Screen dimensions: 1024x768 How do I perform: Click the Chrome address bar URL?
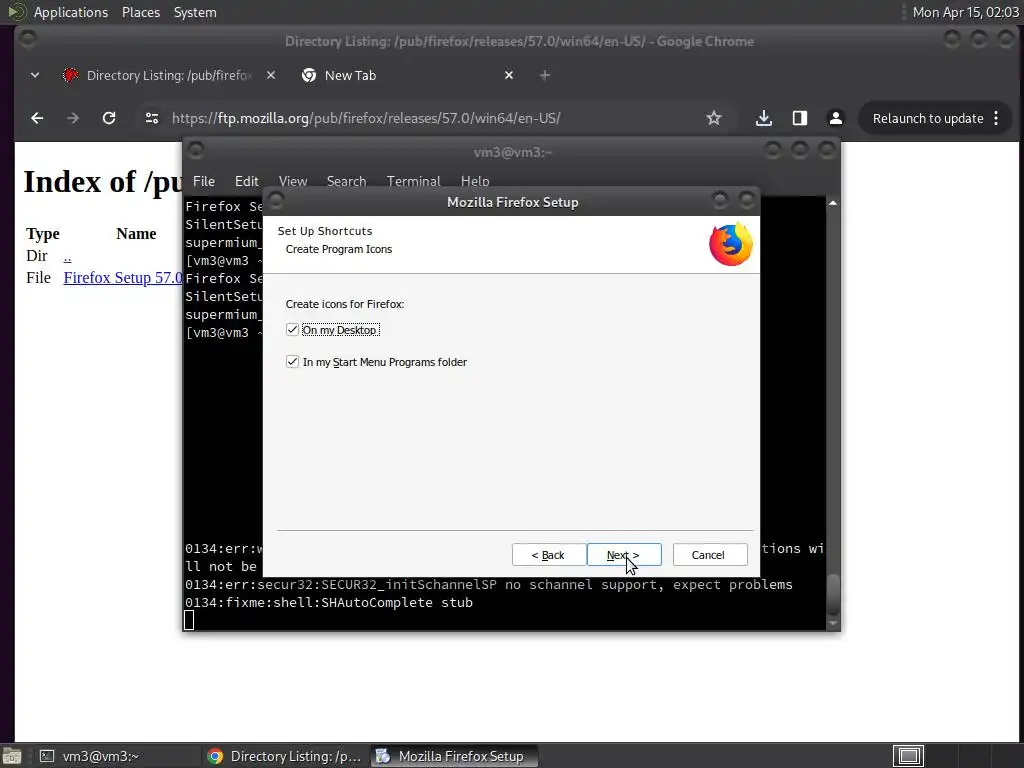[366, 118]
